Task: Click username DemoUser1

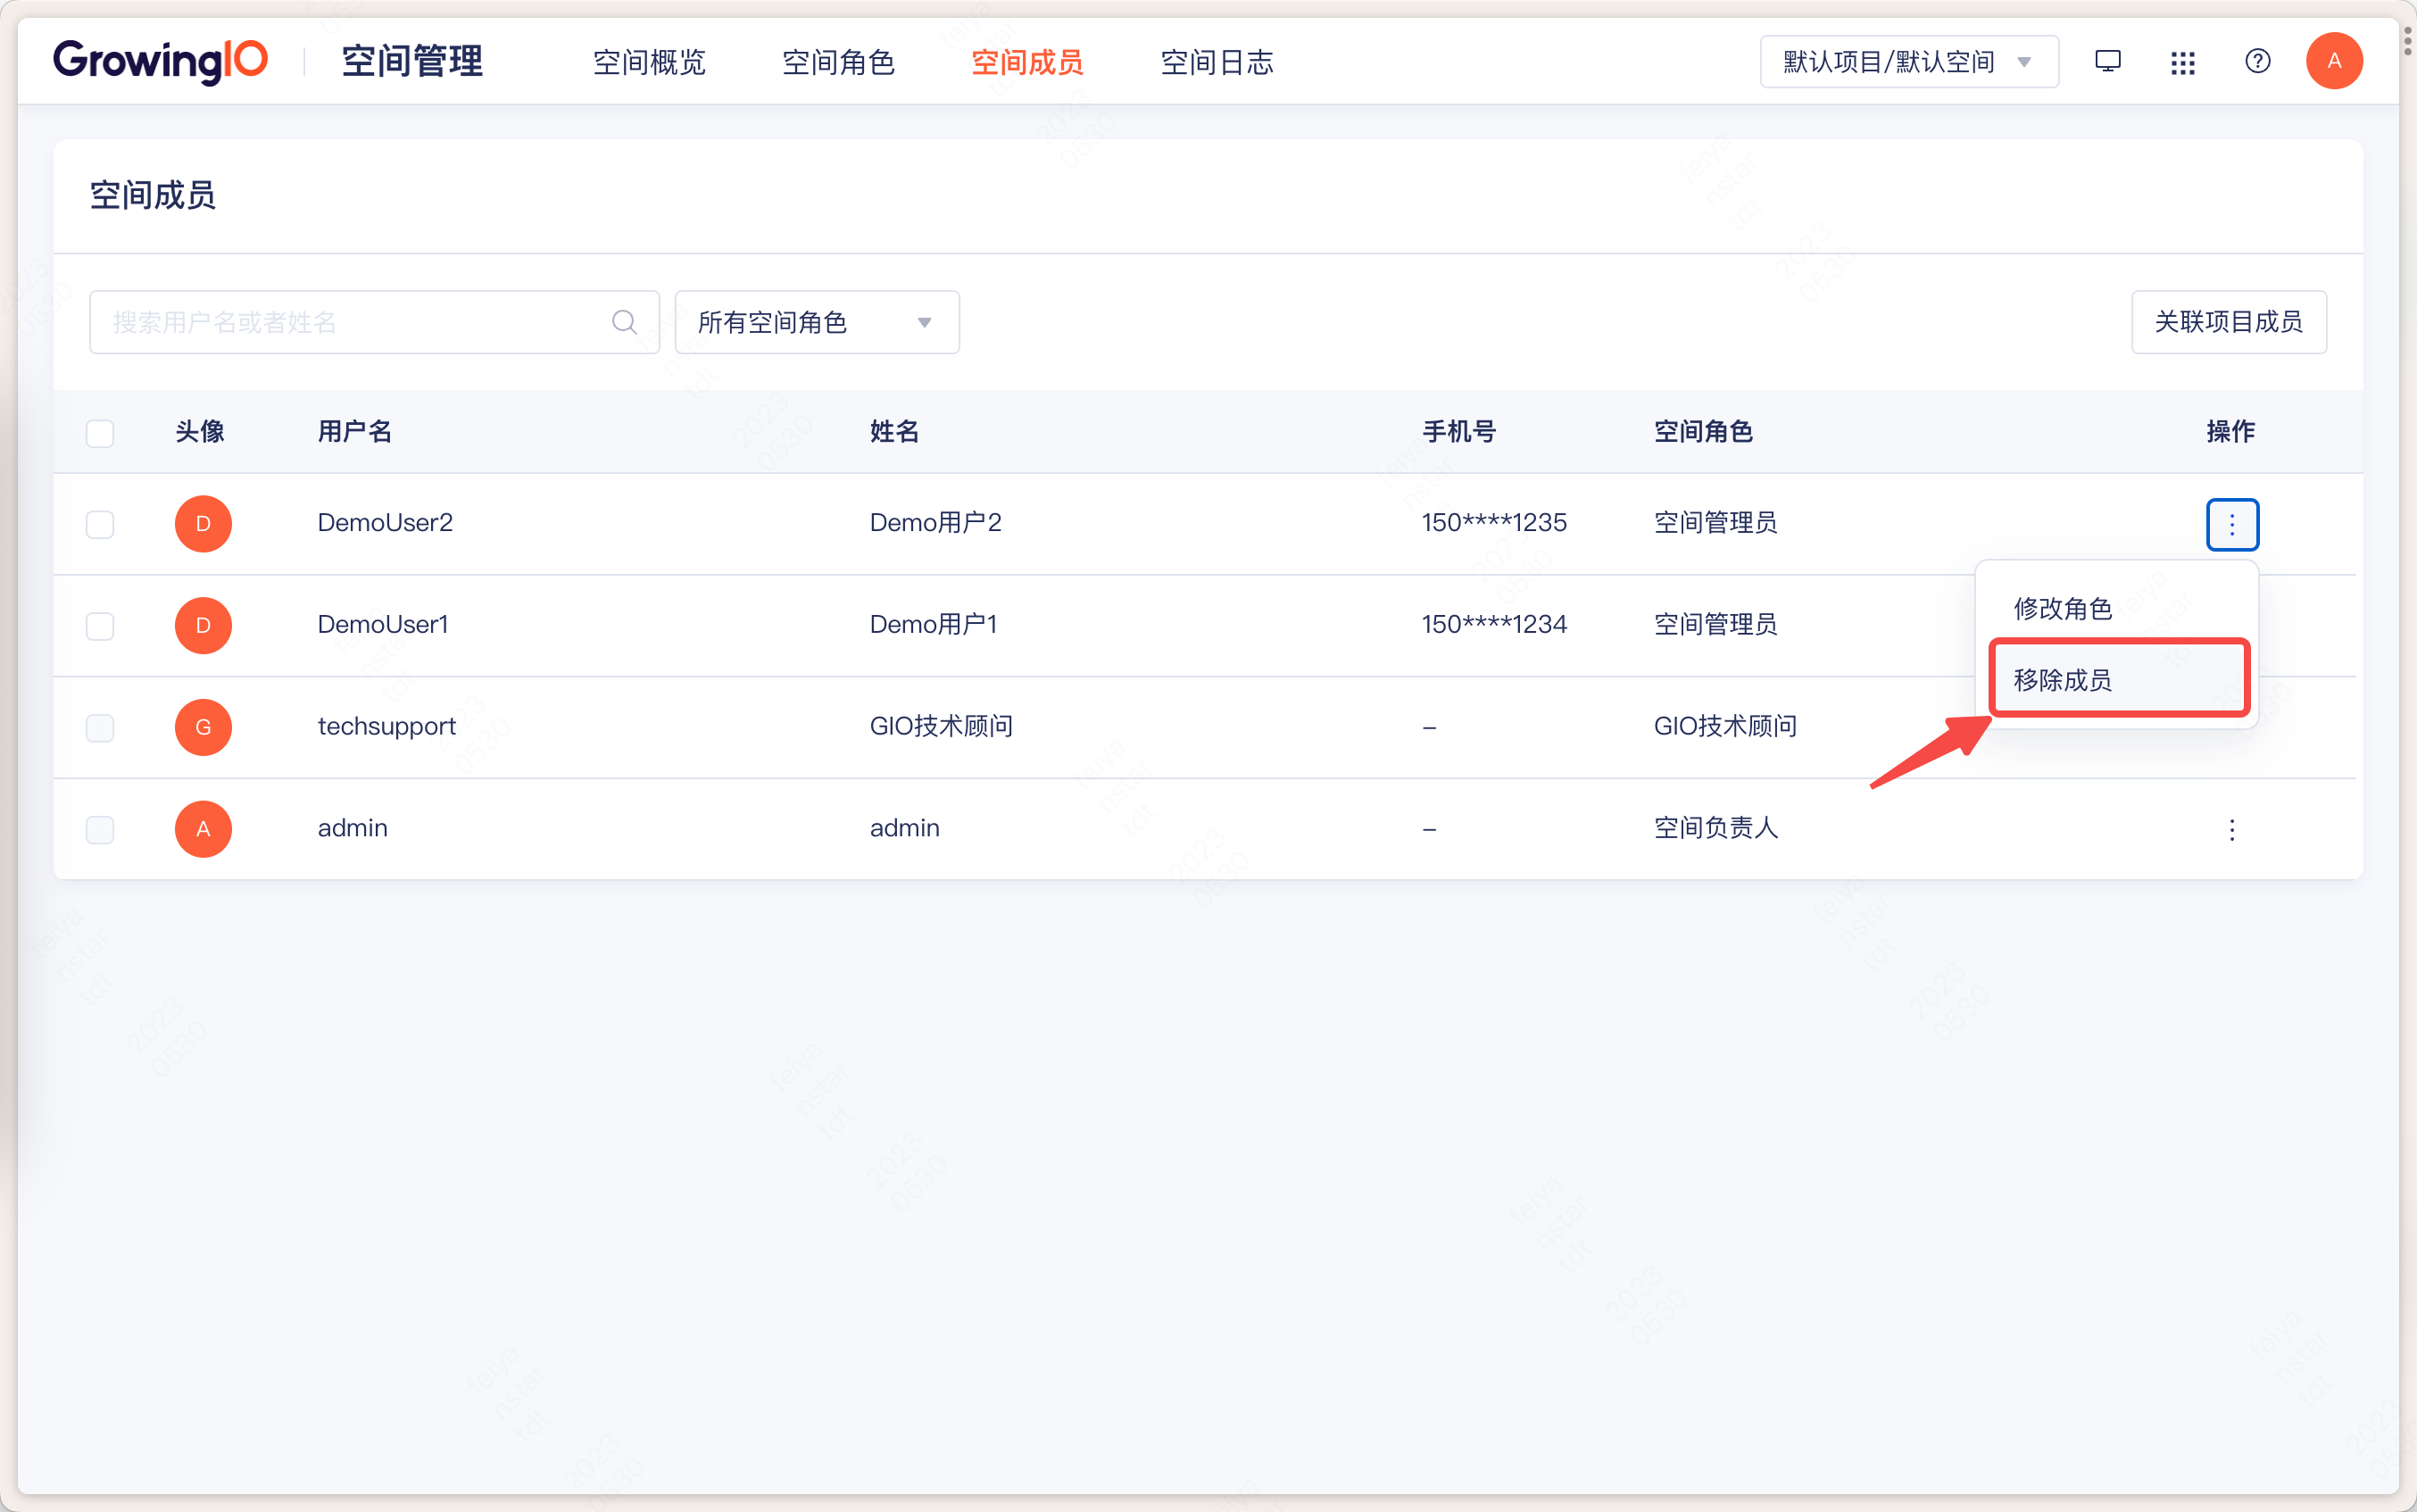Action: tap(383, 624)
